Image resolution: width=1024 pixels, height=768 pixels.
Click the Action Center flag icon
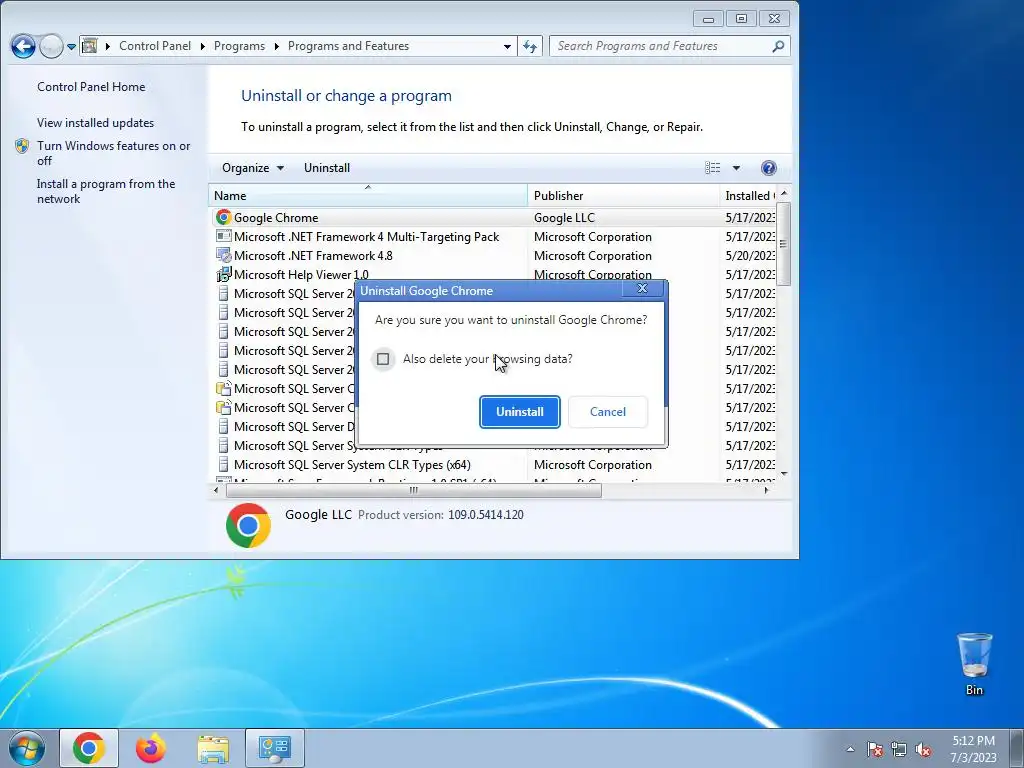(875, 749)
